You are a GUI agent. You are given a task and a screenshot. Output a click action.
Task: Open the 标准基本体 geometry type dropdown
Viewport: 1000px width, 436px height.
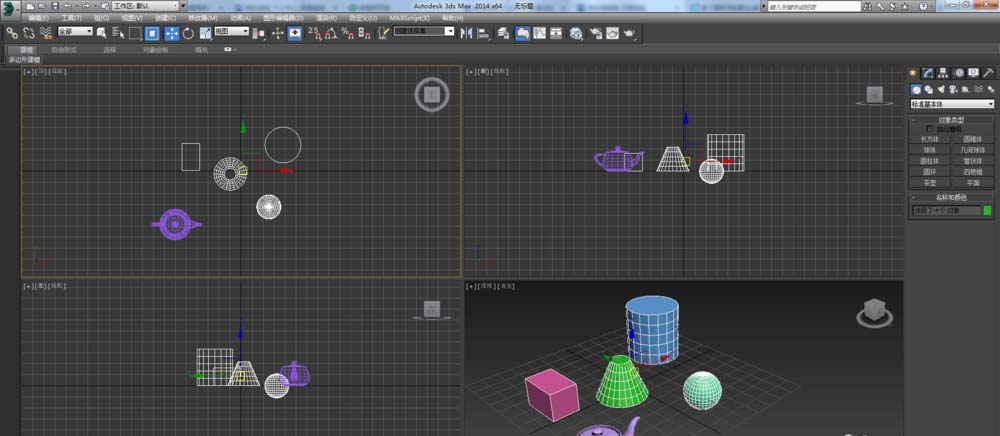[x=952, y=104]
